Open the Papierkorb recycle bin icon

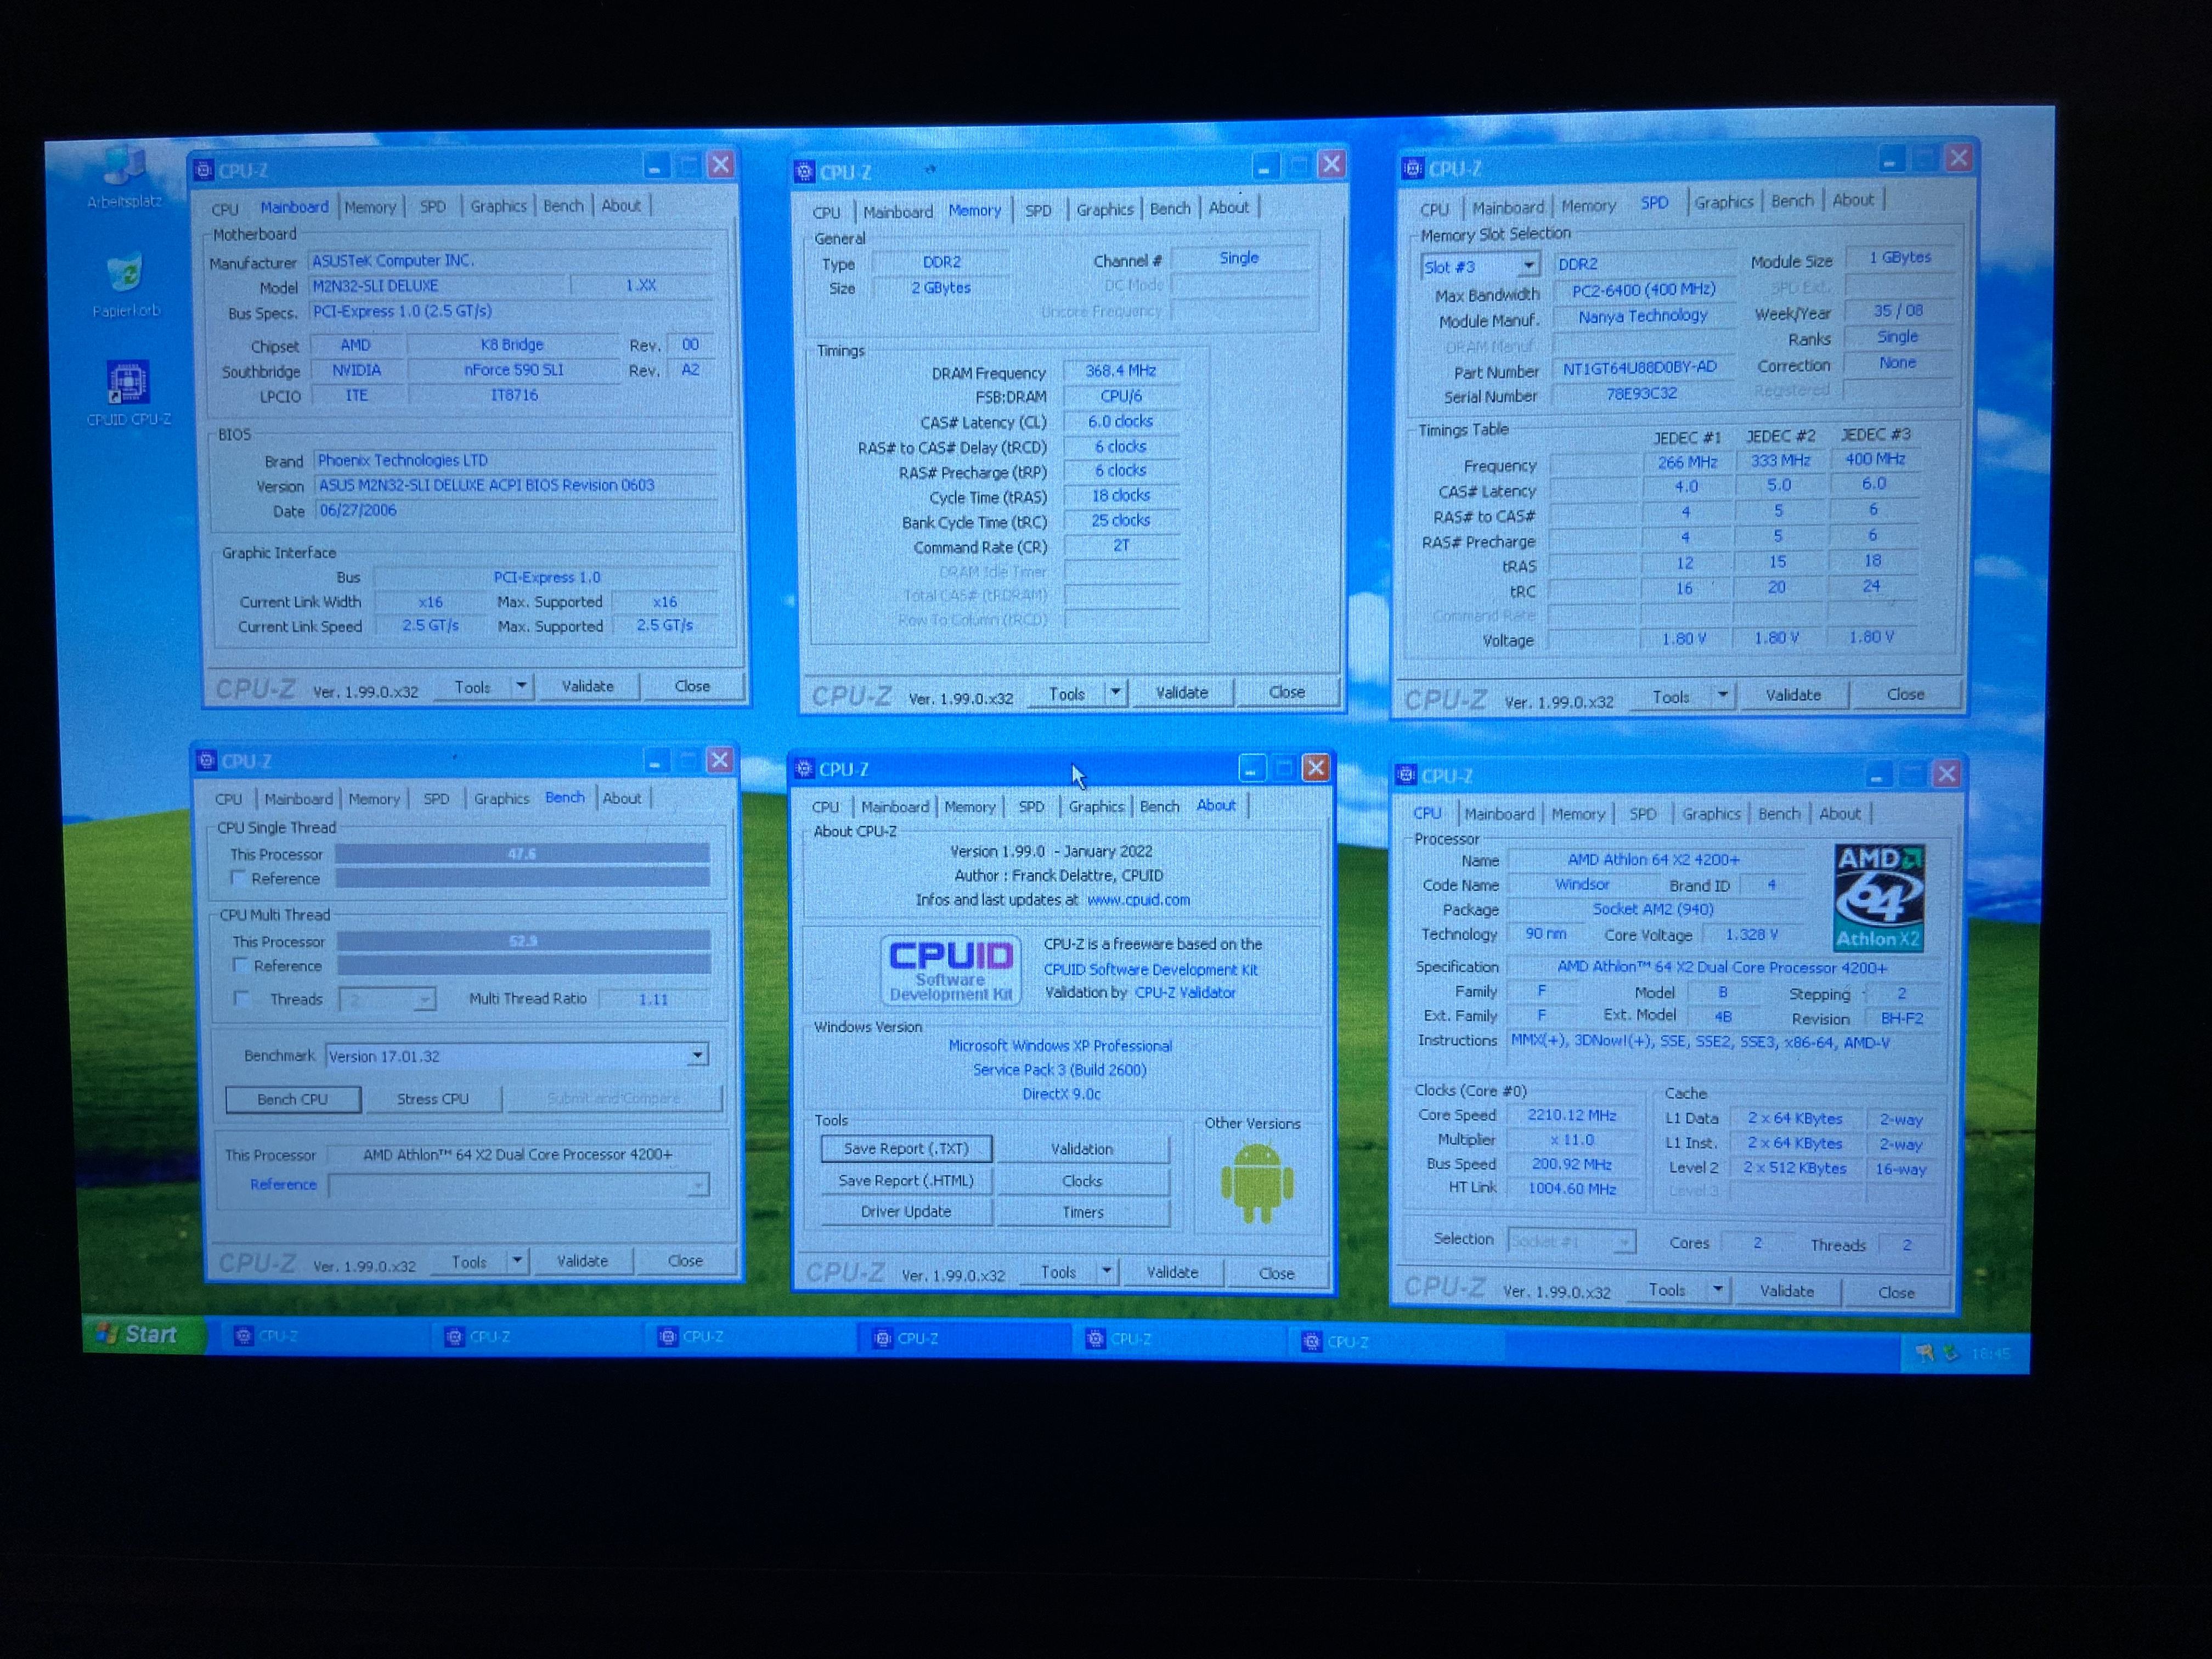click(125, 284)
